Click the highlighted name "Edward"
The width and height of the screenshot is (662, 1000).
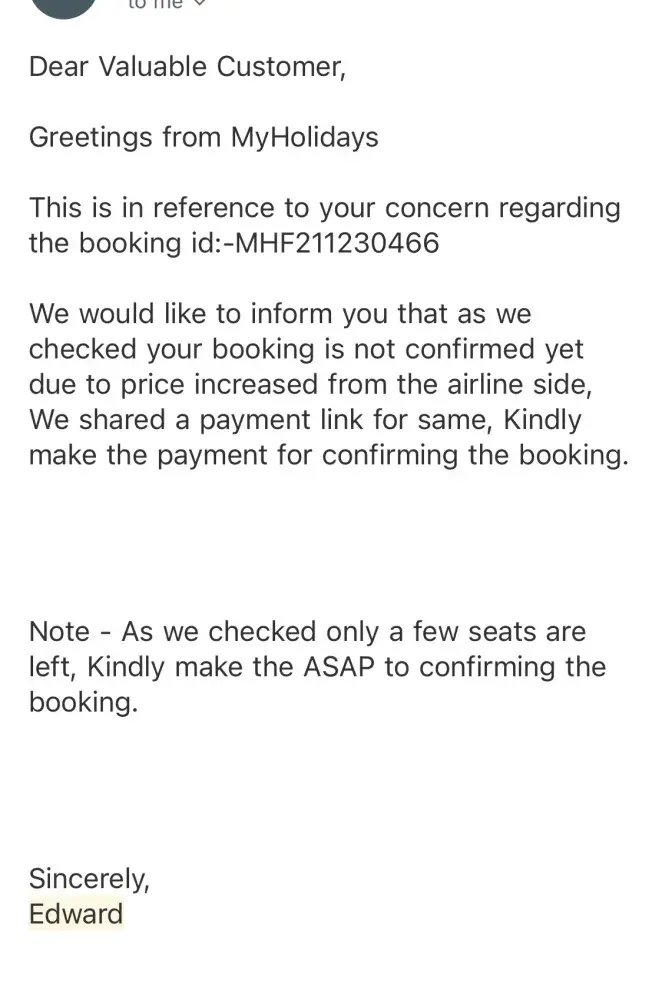point(76,914)
